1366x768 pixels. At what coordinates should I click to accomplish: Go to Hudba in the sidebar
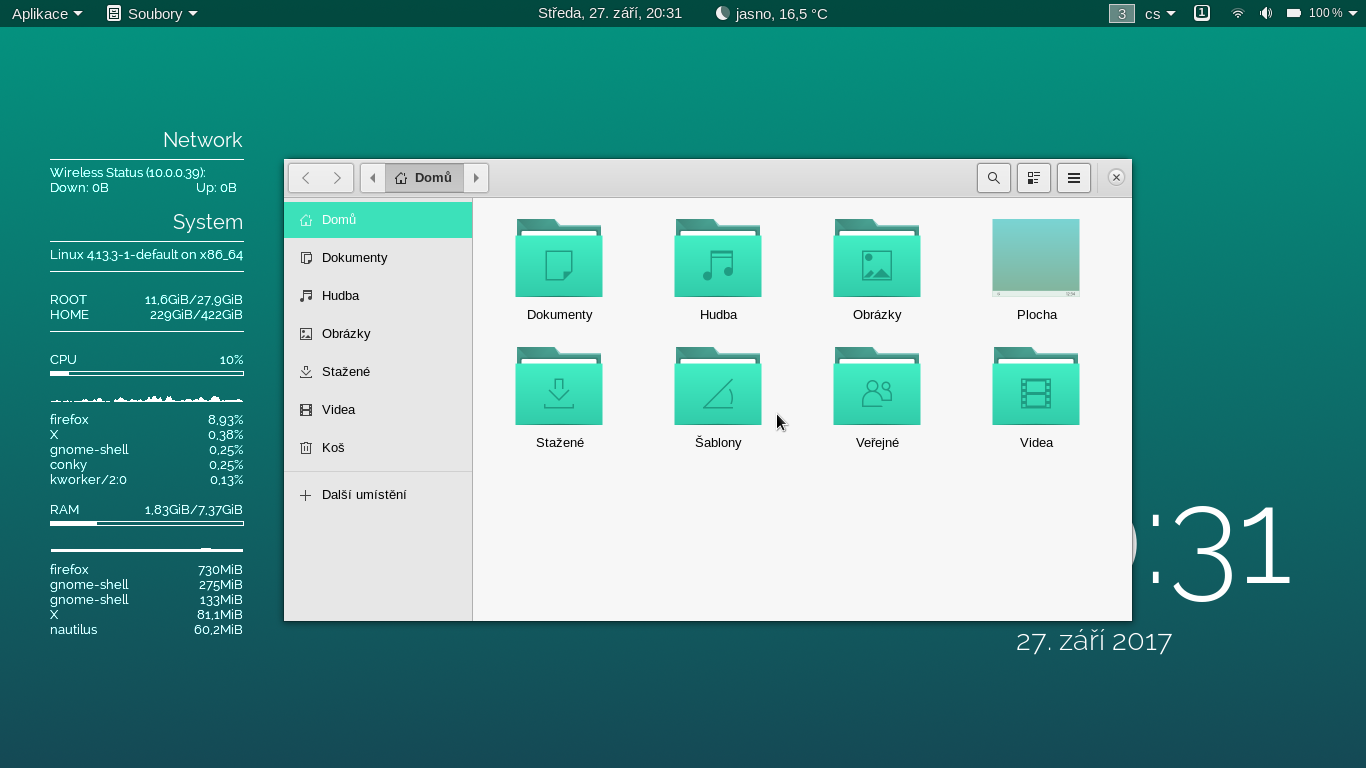click(378, 296)
